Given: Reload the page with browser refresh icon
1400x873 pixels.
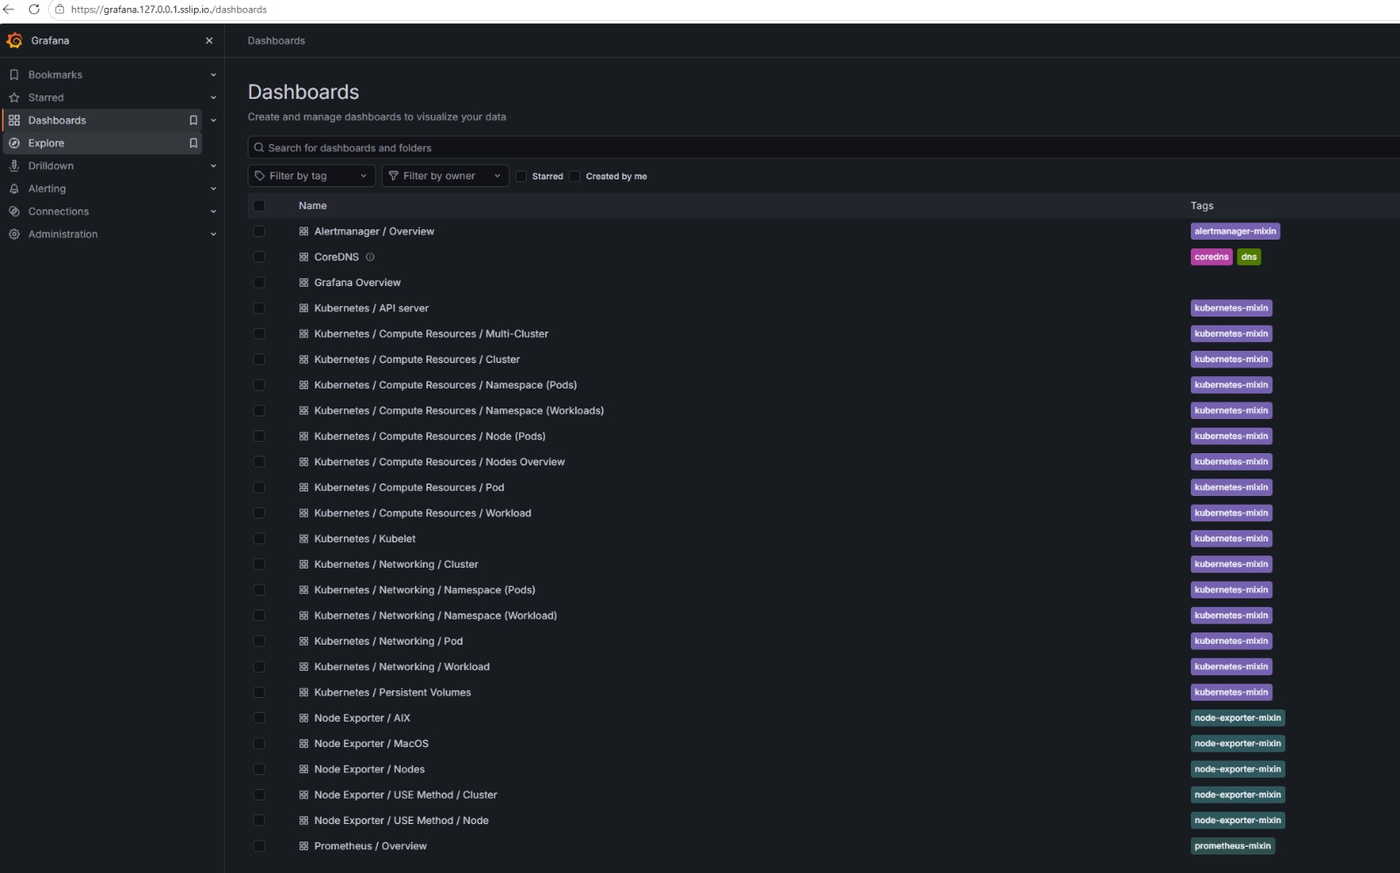Looking at the screenshot, I should coord(34,9).
